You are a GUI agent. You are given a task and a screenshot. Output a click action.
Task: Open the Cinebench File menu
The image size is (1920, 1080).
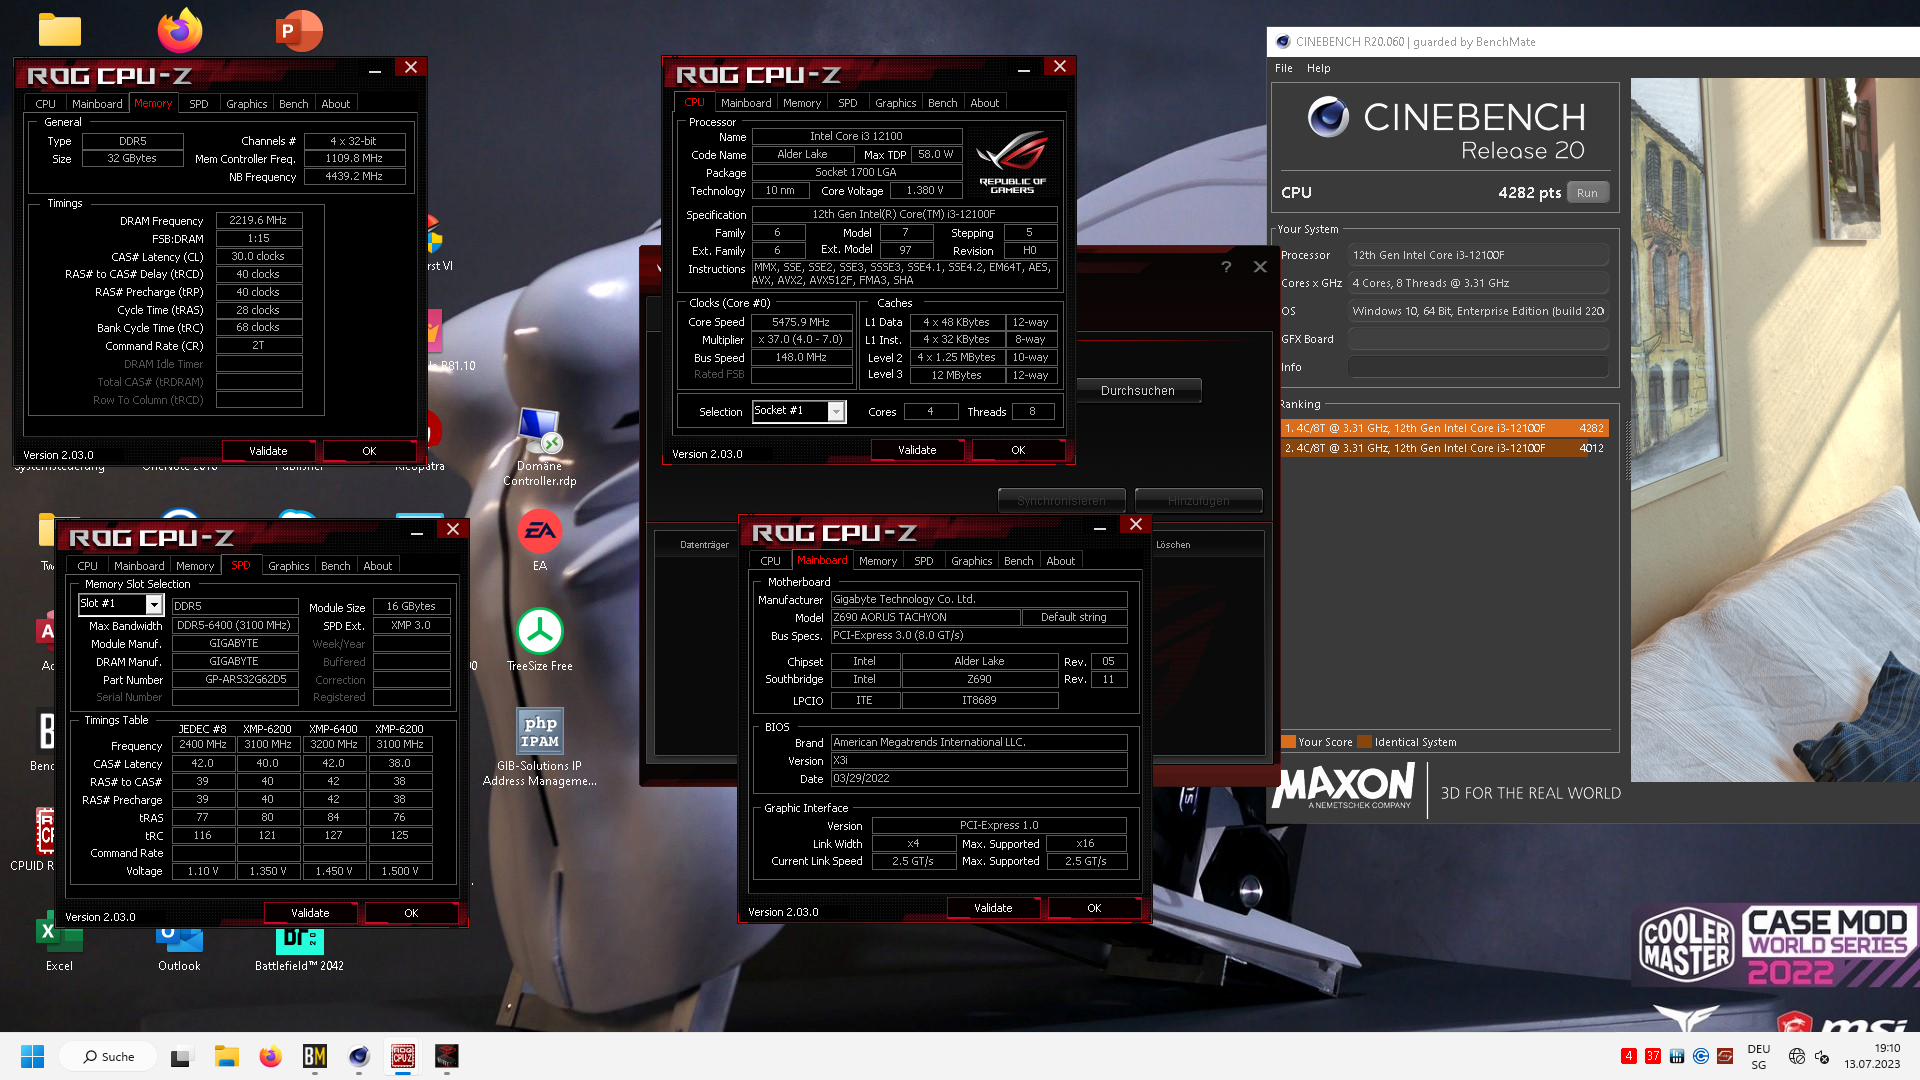coord(1284,68)
